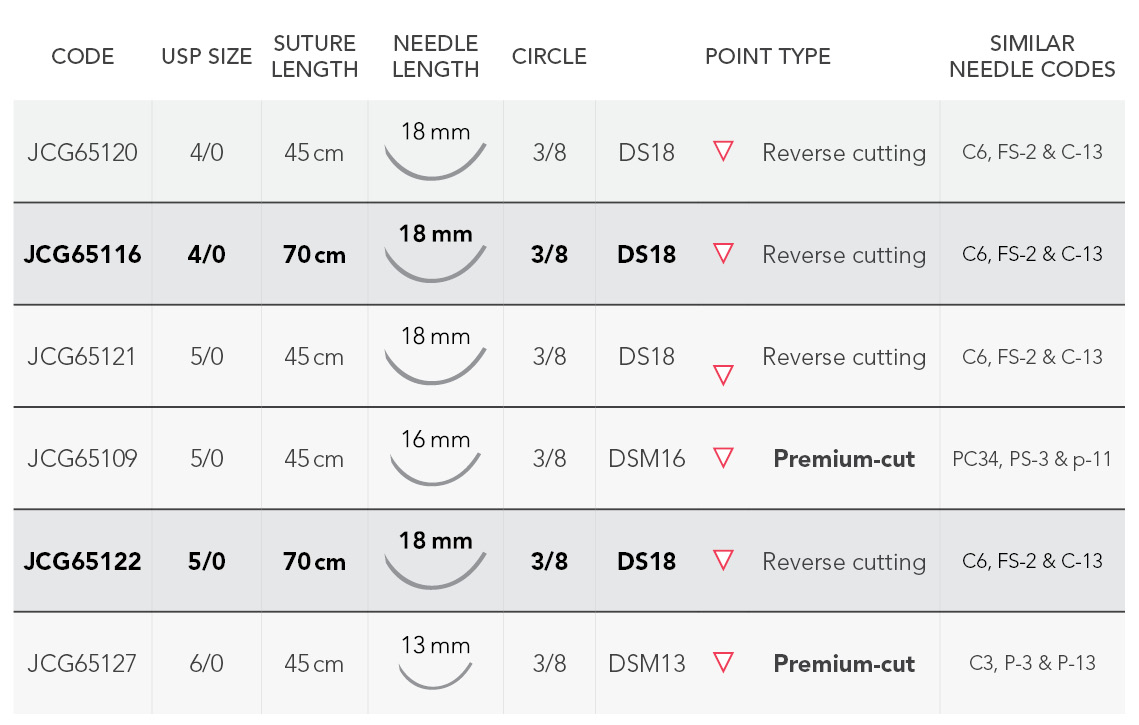Viewport: 1139px width, 725px height.
Task: Select product code JCG65122
Action: point(83,562)
